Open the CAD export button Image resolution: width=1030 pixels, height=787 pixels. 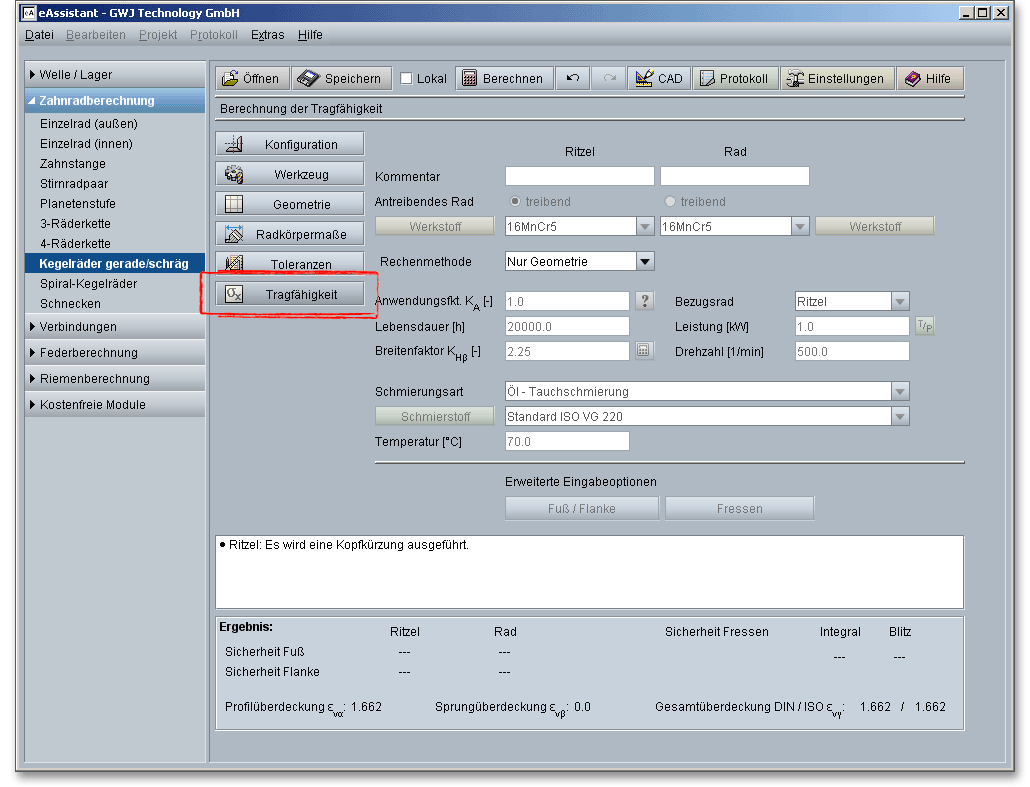tap(659, 79)
